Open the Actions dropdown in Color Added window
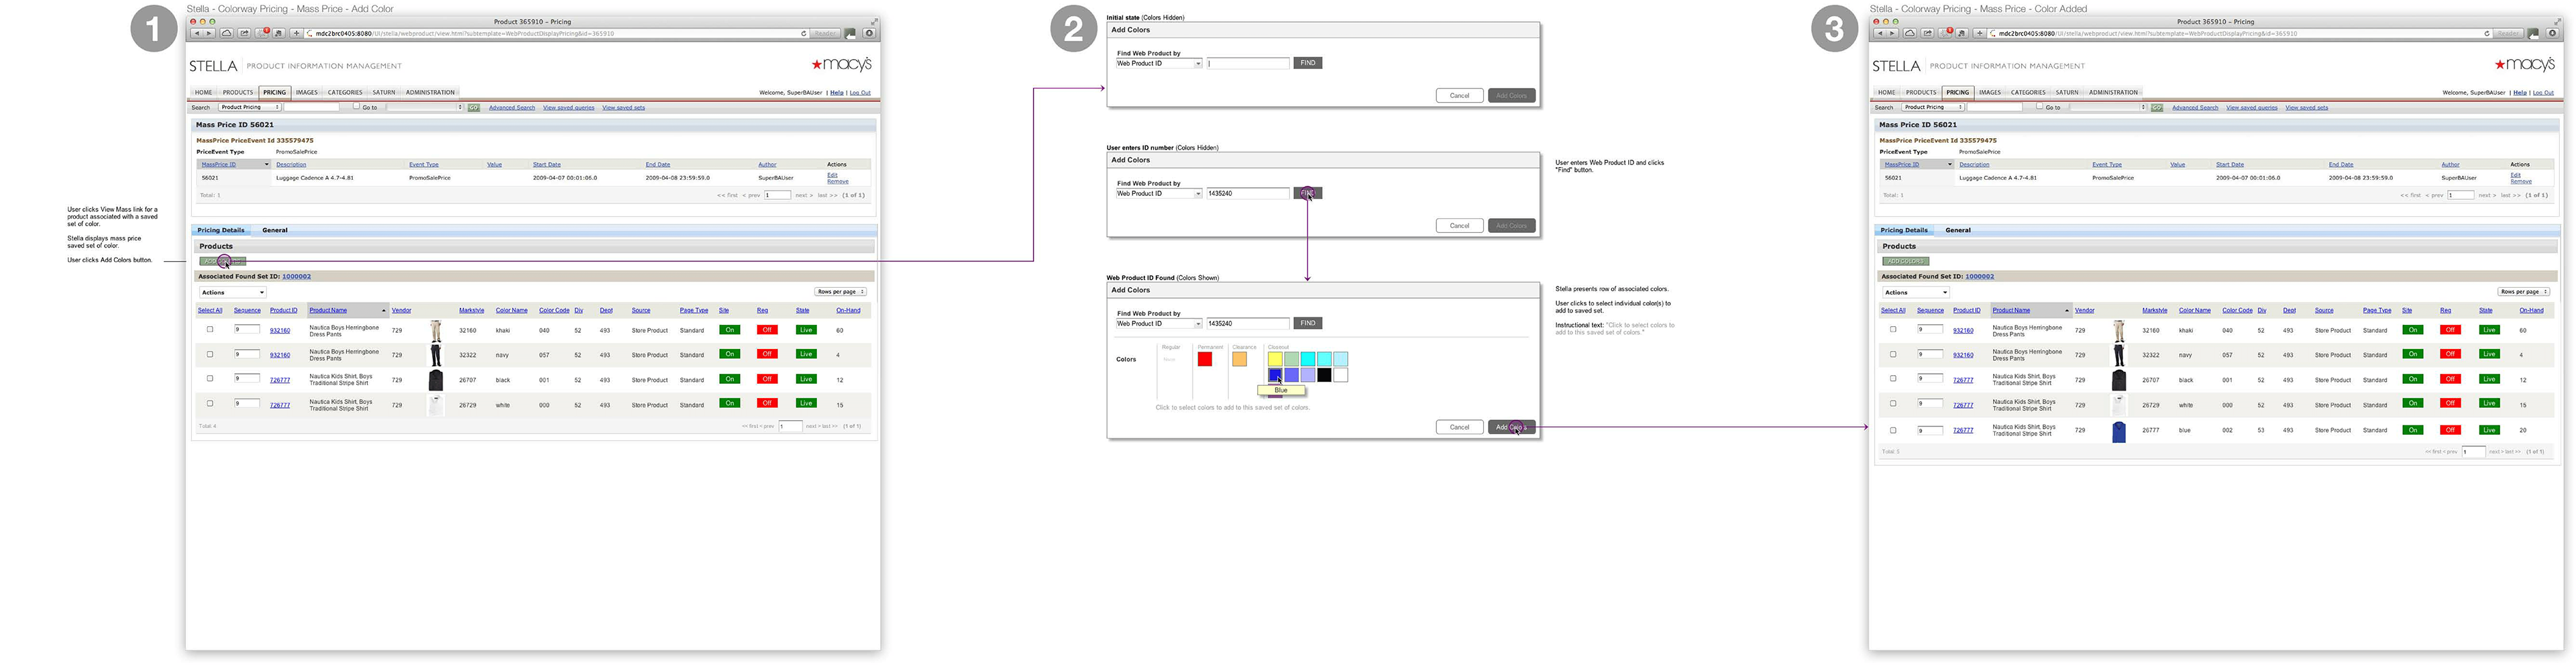This screenshot has width=2576, height=665. (1915, 292)
